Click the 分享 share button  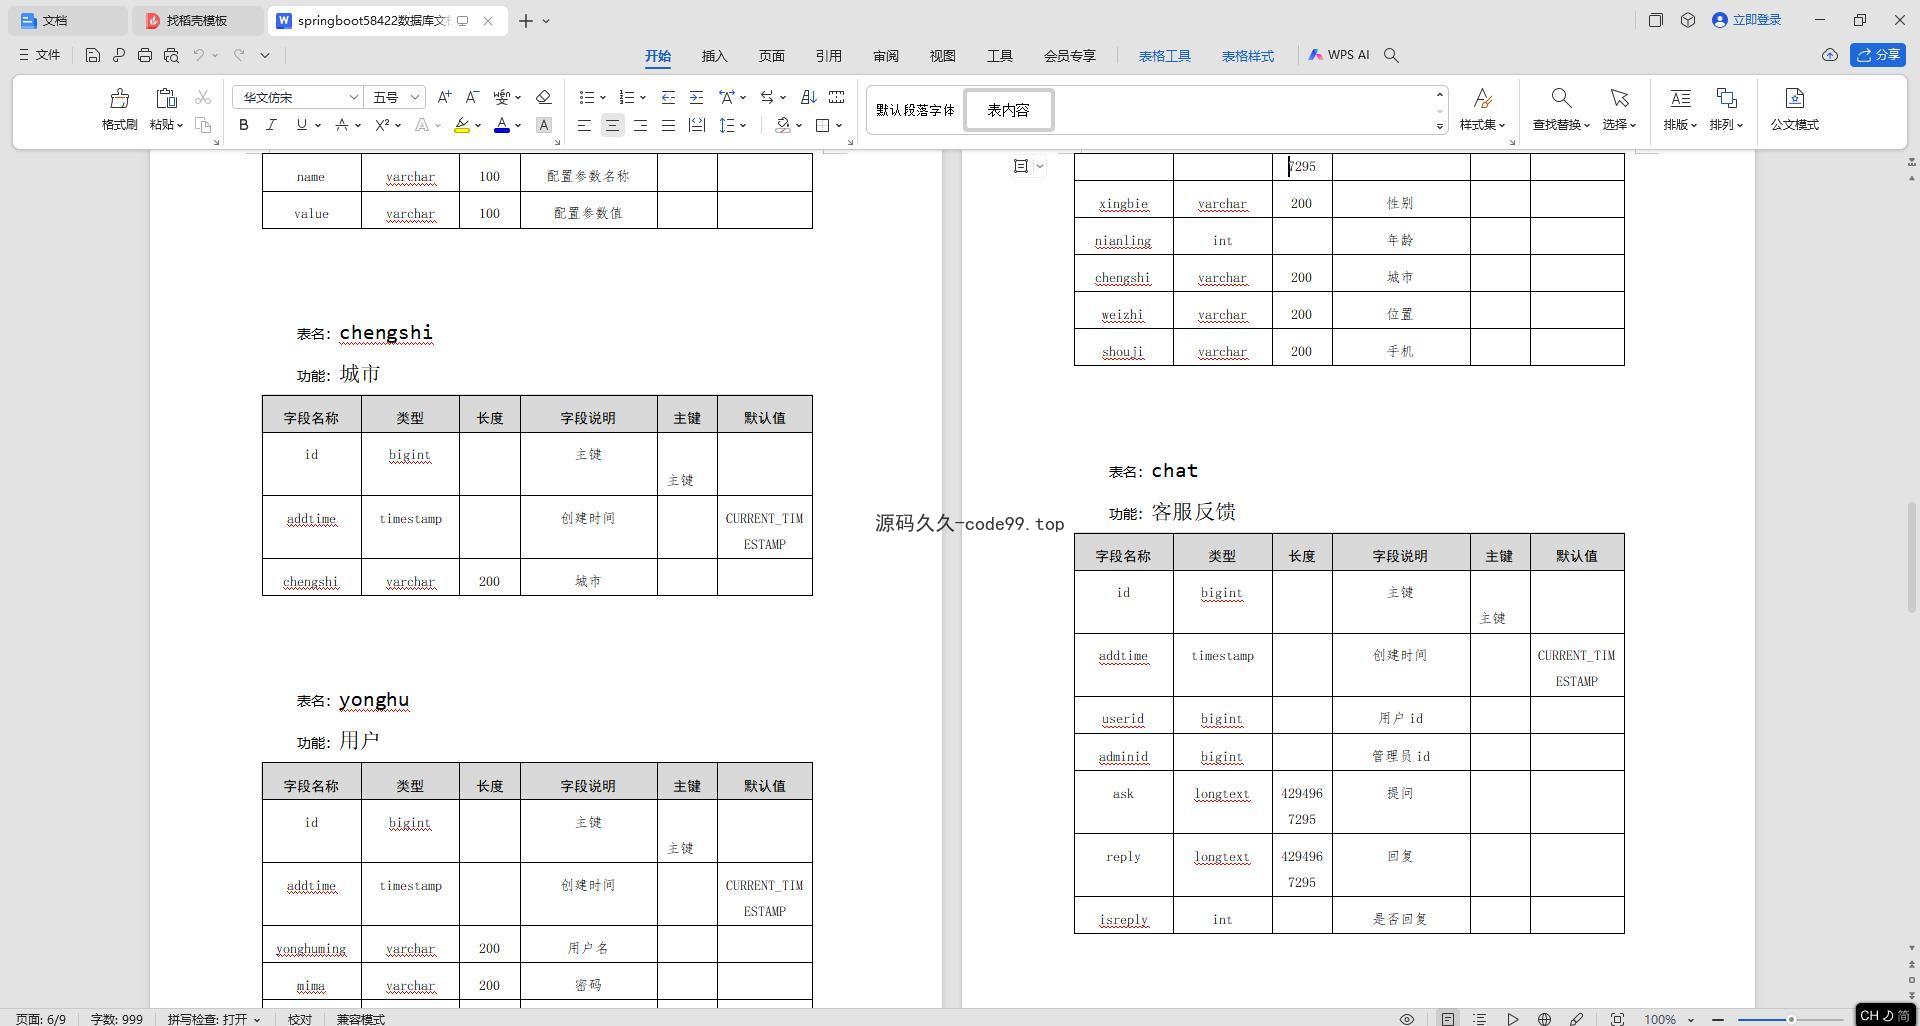pos(1877,55)
